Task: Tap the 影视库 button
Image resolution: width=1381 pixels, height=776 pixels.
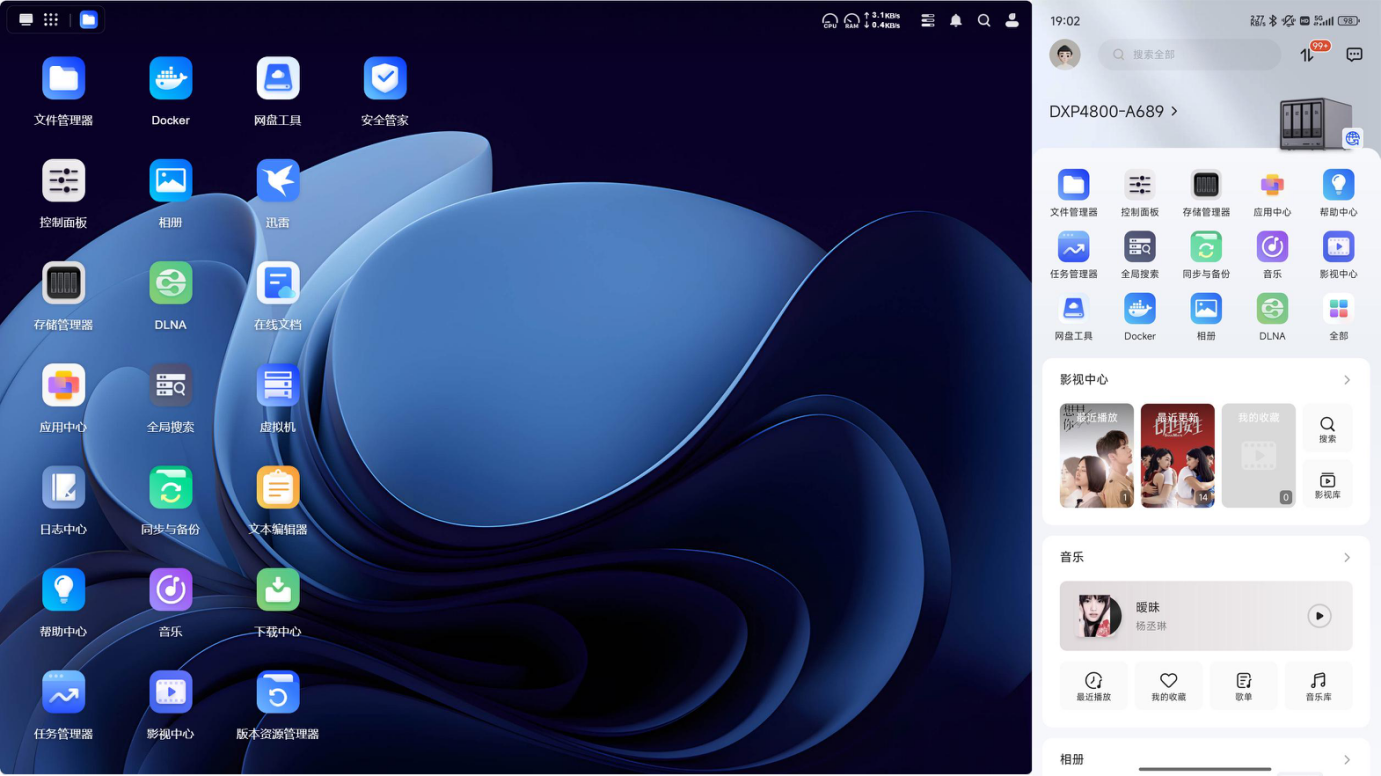Action: tap(1328, 484)
